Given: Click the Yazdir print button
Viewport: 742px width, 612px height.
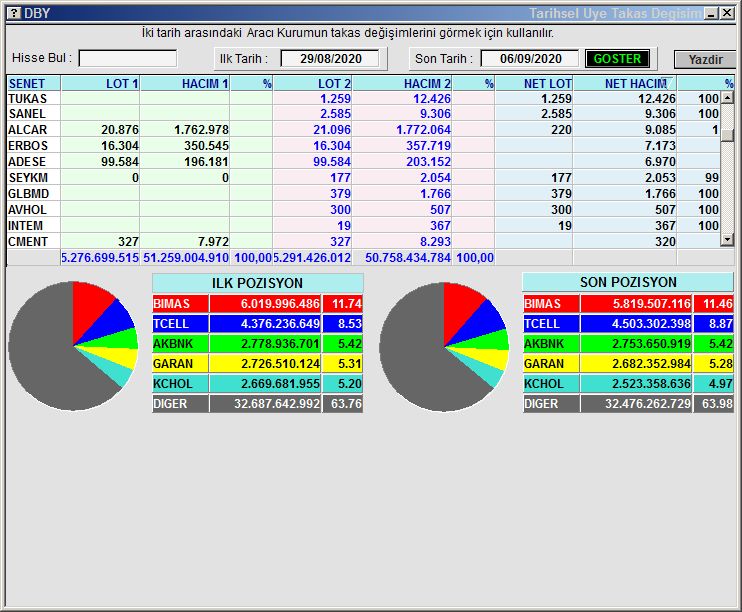Looking at the screenshot, I should click(705, 60).
